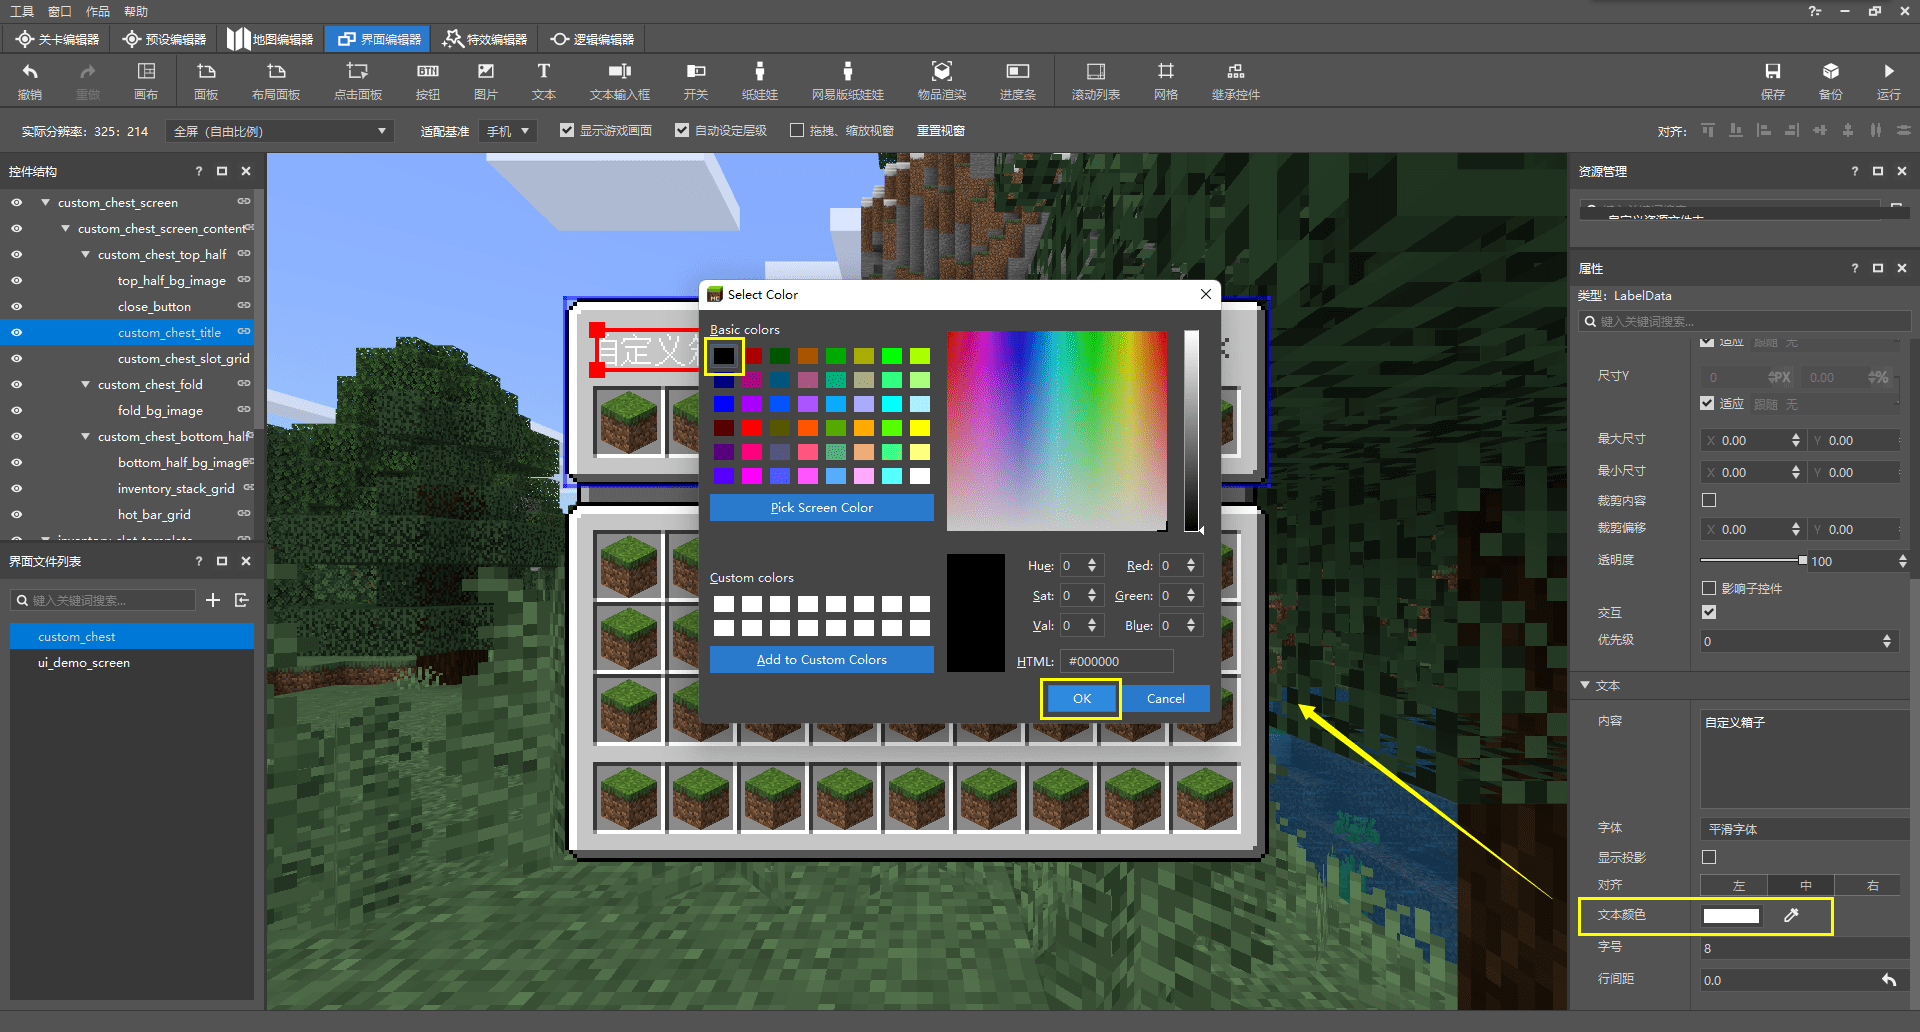The image size is (1920, 1032).
Task: Toggle 自动设定层级 checkbox
Action: 682,131
